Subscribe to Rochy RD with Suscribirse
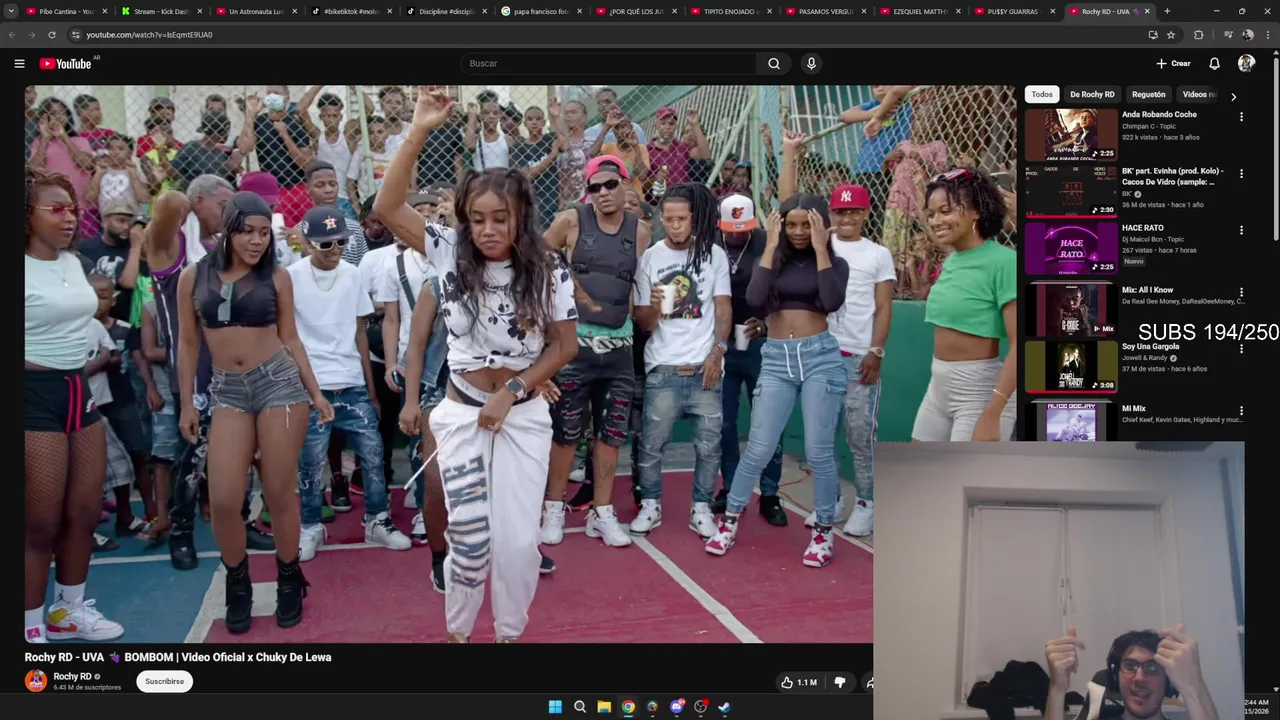Screen dimensions: 1280x720 (164, 681)
